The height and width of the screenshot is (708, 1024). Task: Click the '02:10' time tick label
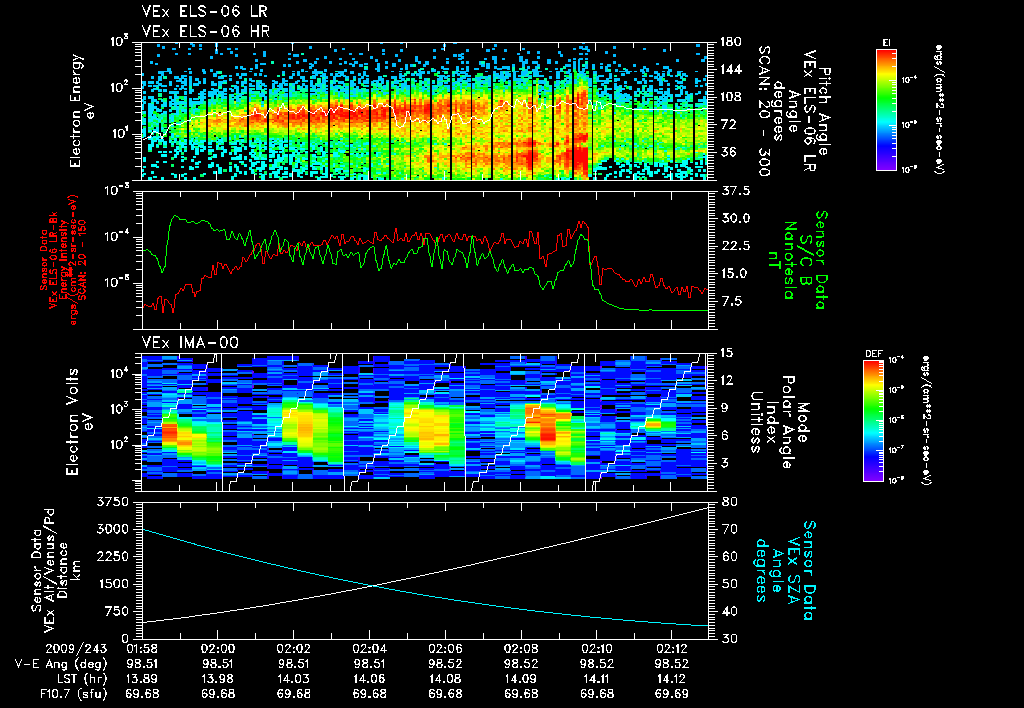[597, 649]
